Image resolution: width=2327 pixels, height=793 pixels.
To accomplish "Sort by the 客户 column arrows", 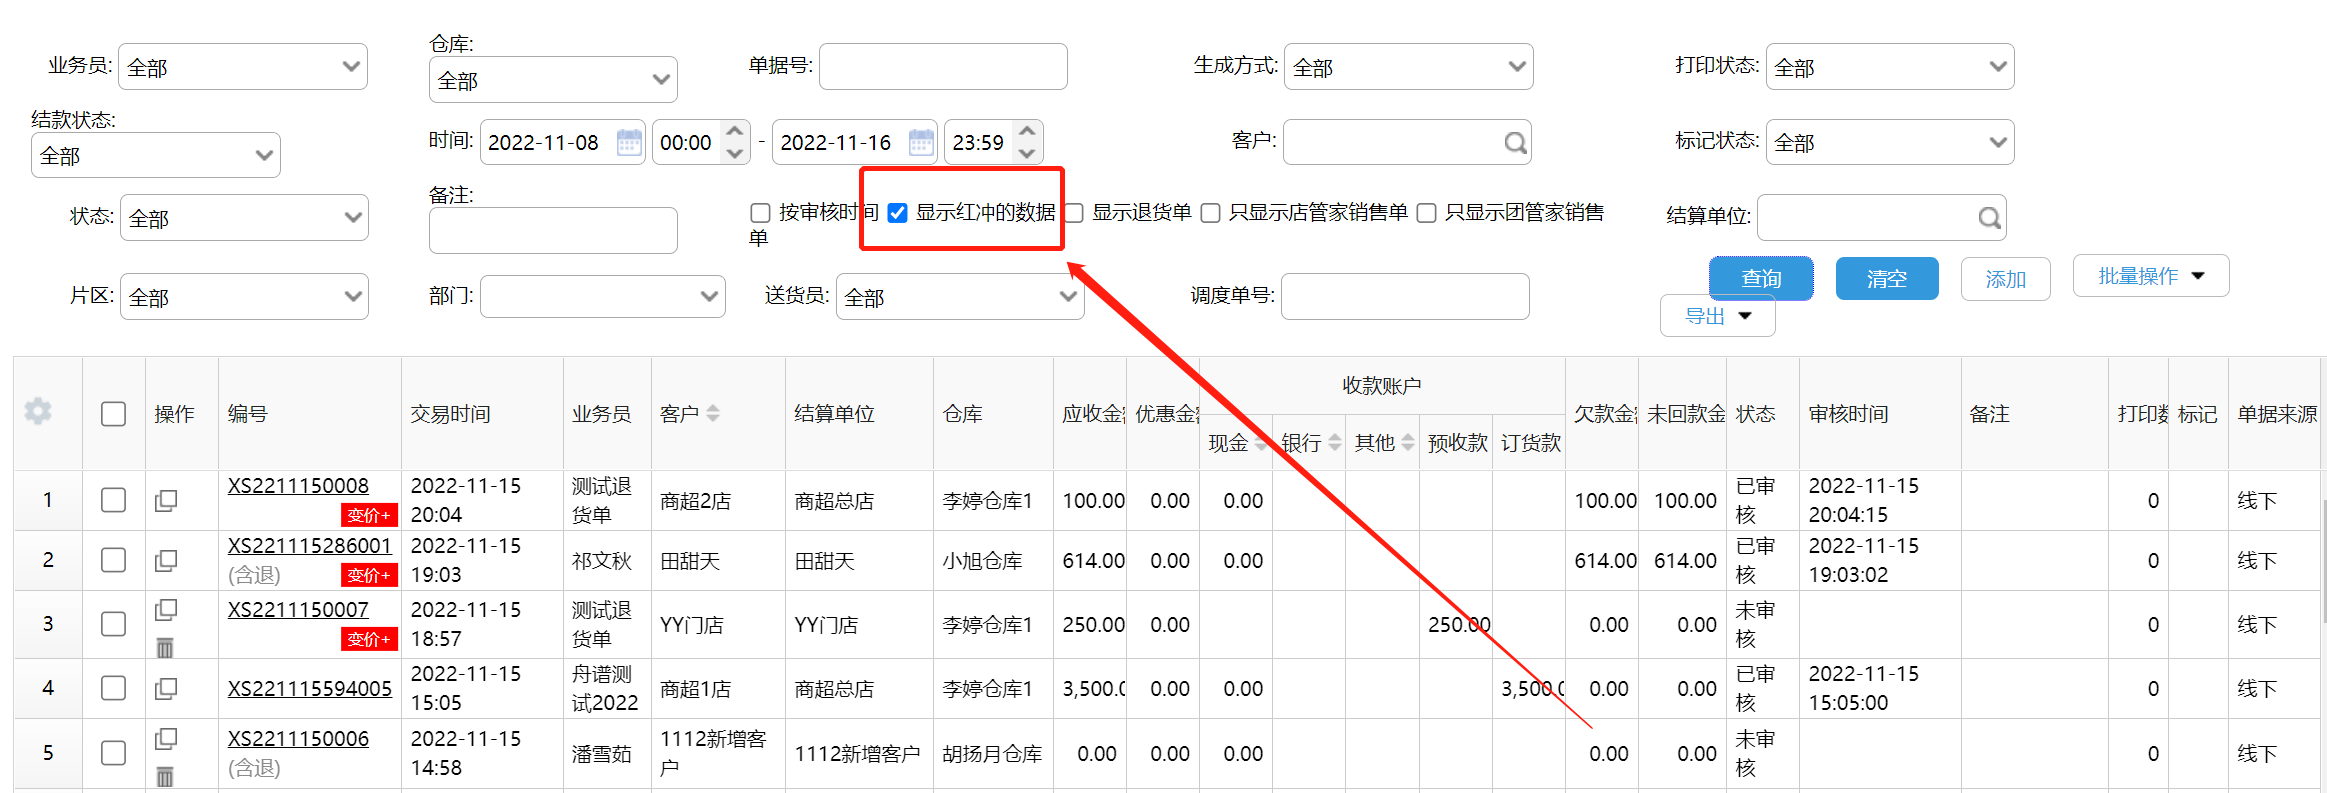I will pyautogui.click(x=713, y=413).
